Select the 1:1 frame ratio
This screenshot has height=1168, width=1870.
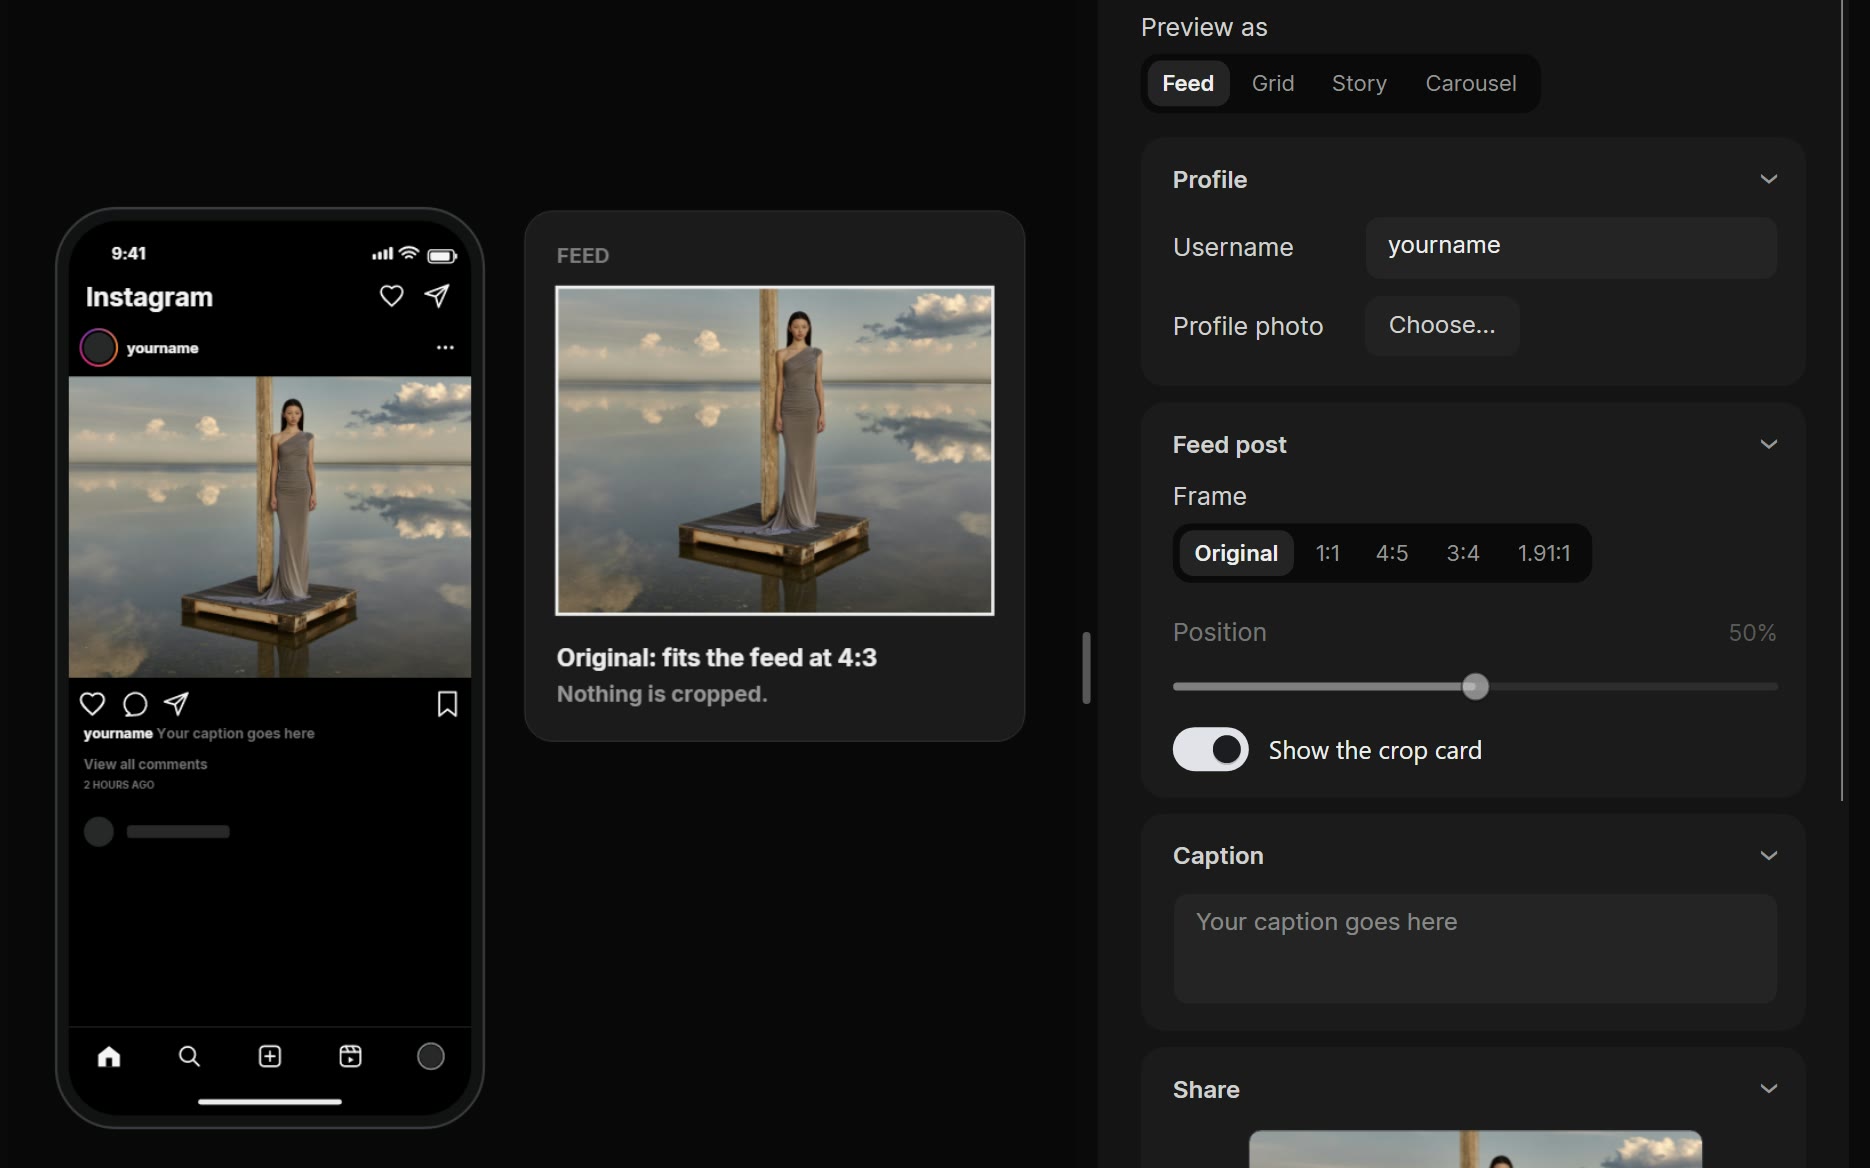tap(1327, 553)
